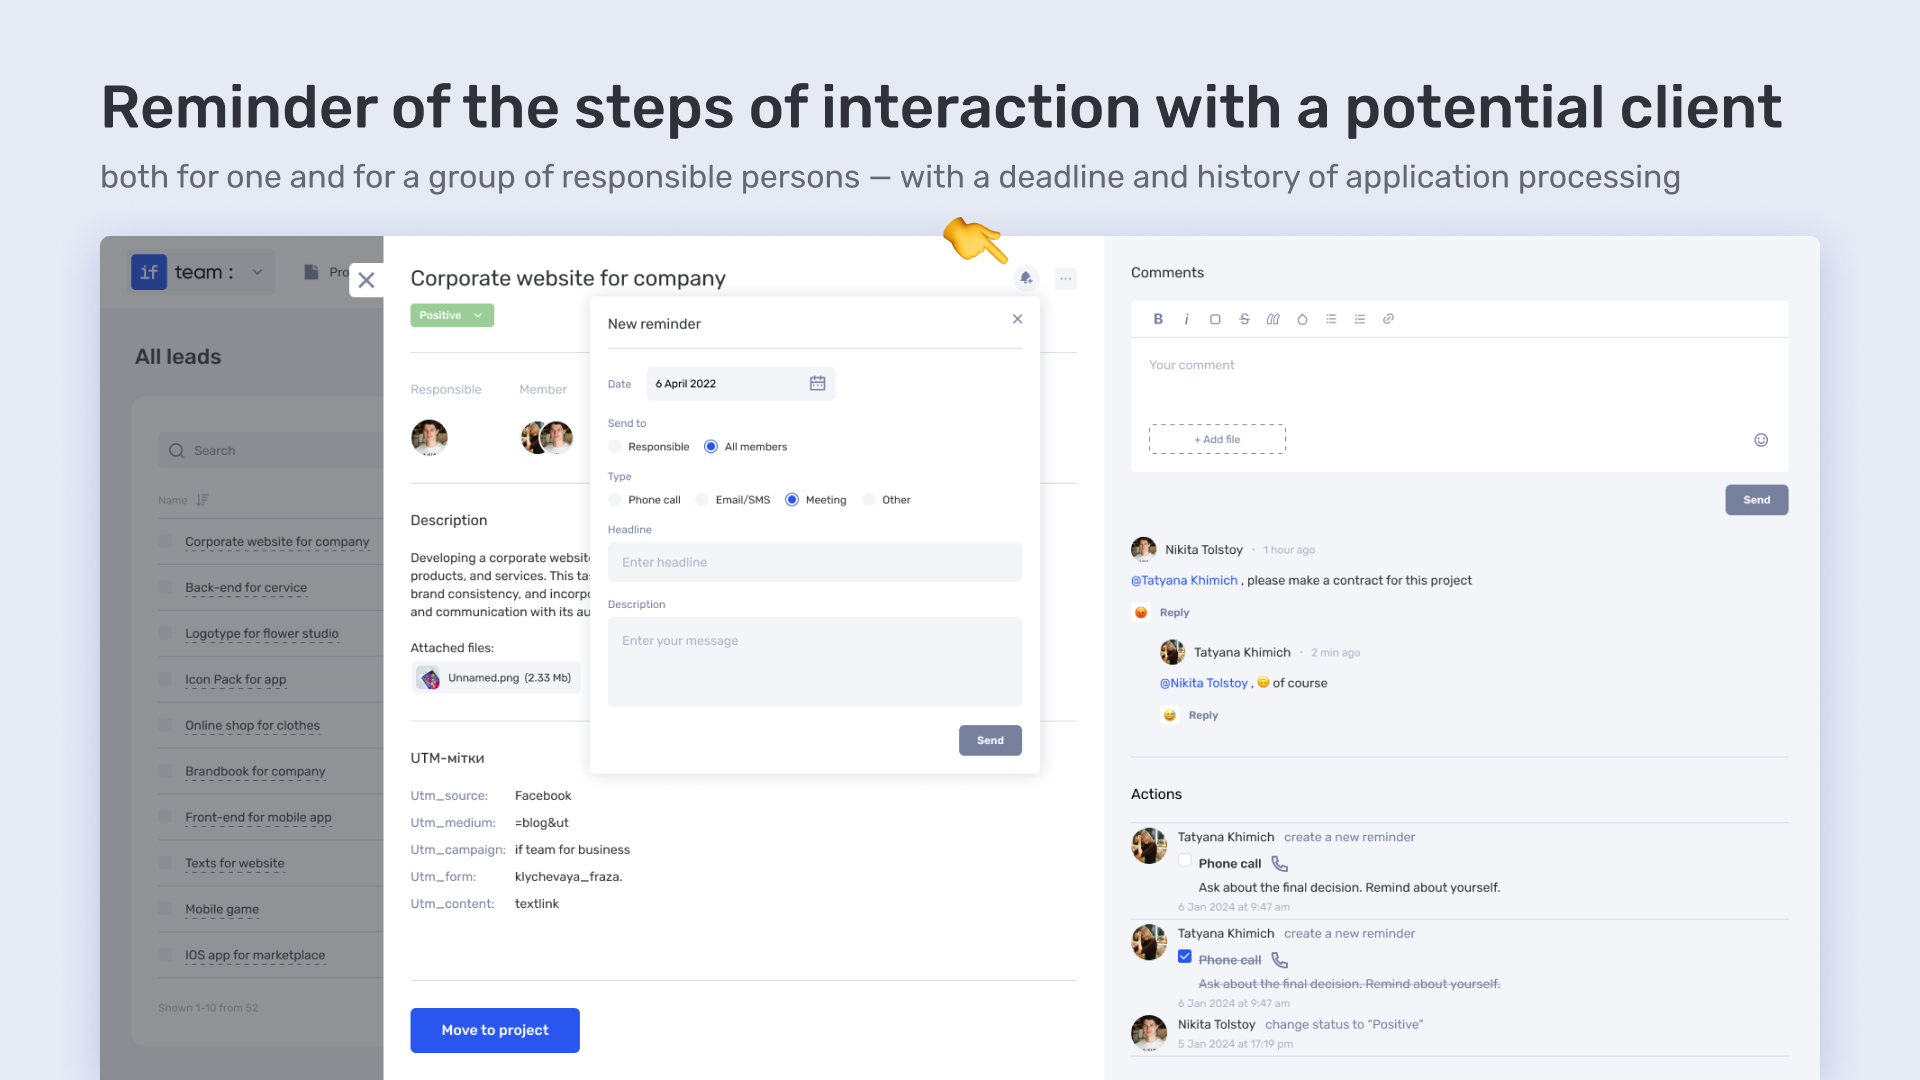Open the three-dots more options menu
Image resolution: width=1920 pixels, height=1080 pixels.
point(1066,278)
